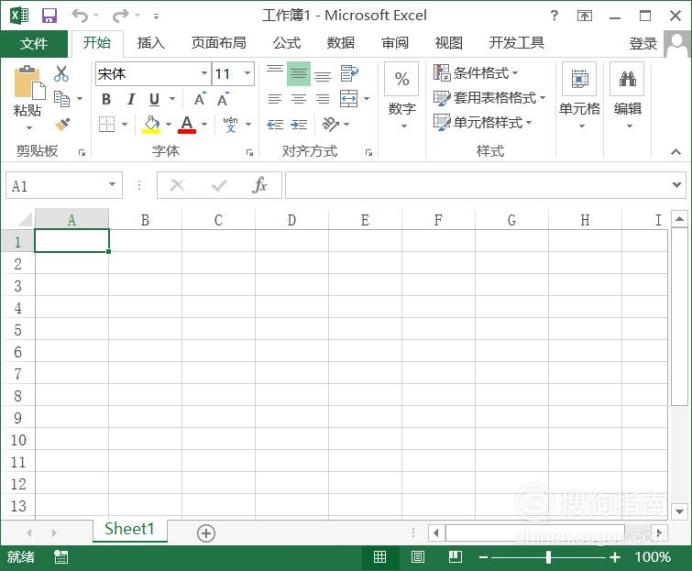
Task: Open the font name dropdown
Action: (204, 73)
